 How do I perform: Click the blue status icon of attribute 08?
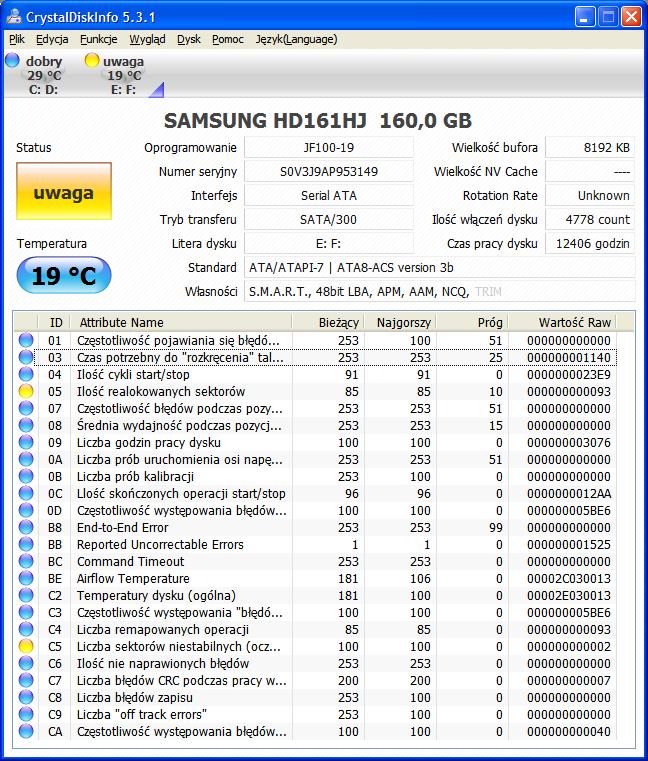26,425
